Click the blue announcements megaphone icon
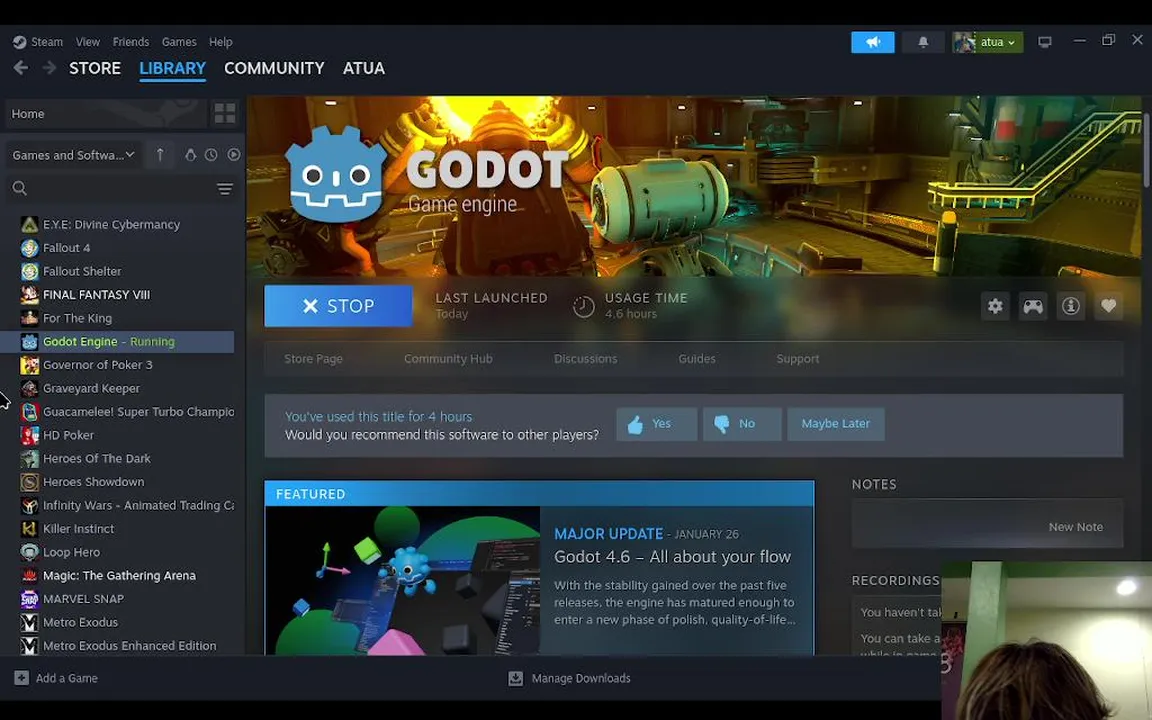 pyautogui.click(x=873, y=42)
